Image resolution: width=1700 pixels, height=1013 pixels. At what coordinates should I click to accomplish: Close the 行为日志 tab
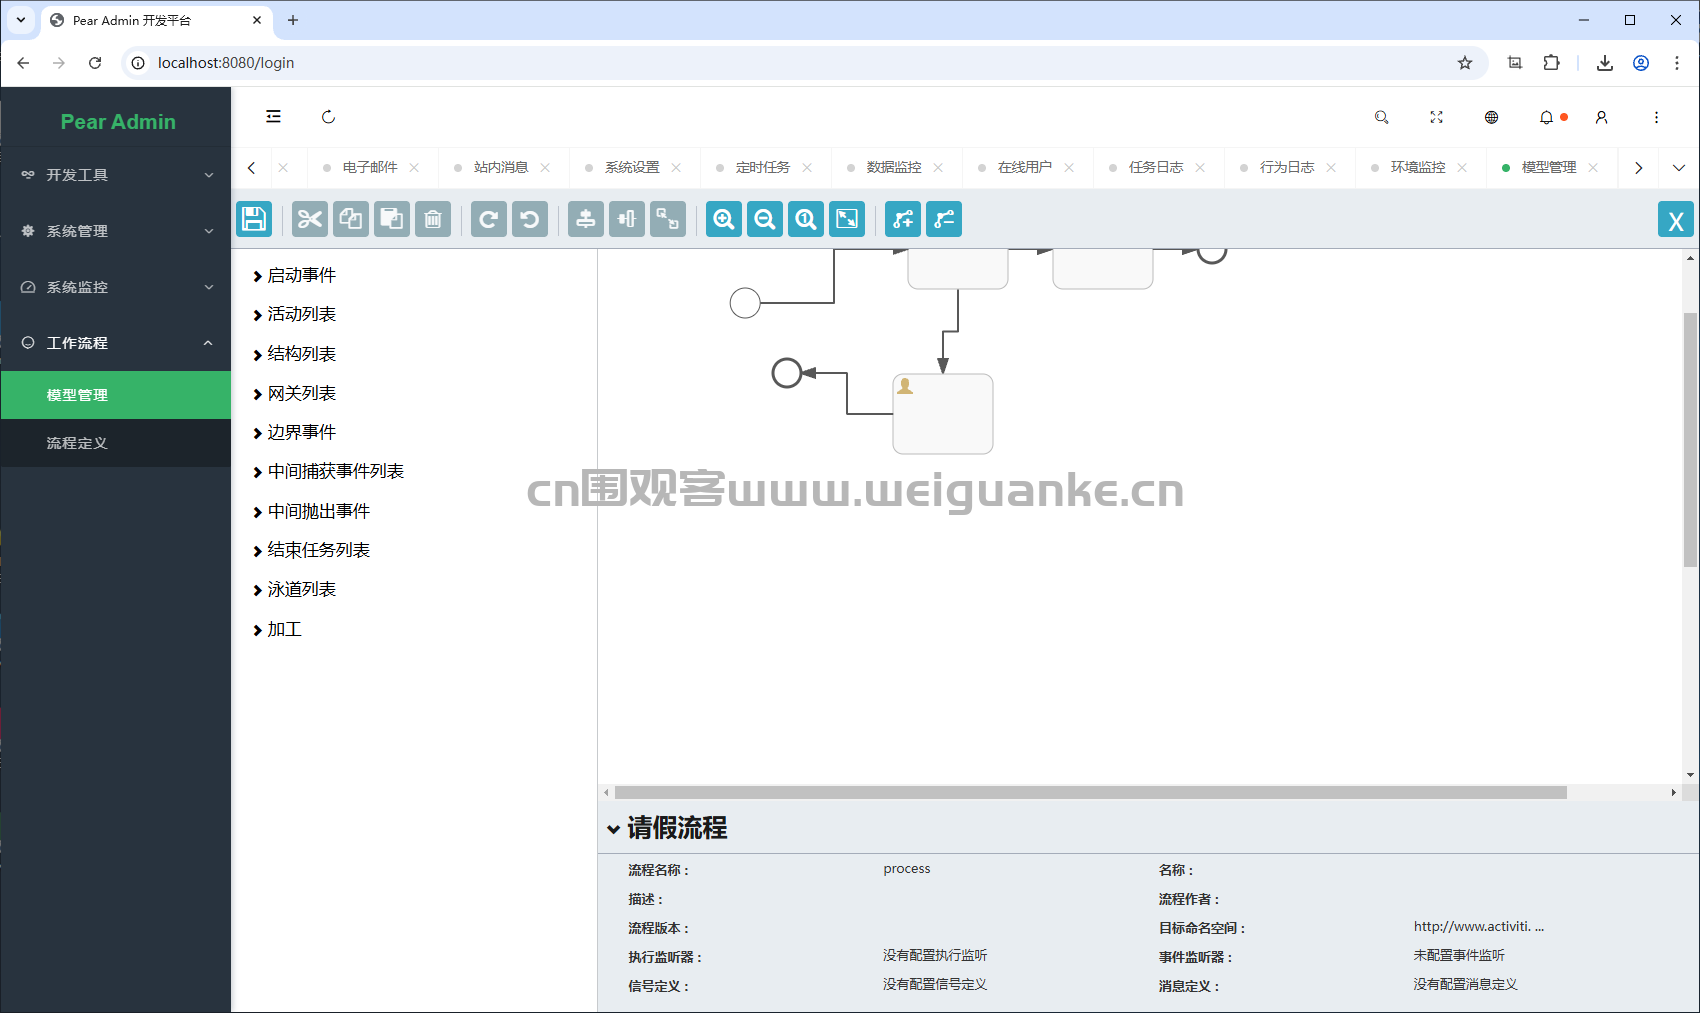[1331, 168]
